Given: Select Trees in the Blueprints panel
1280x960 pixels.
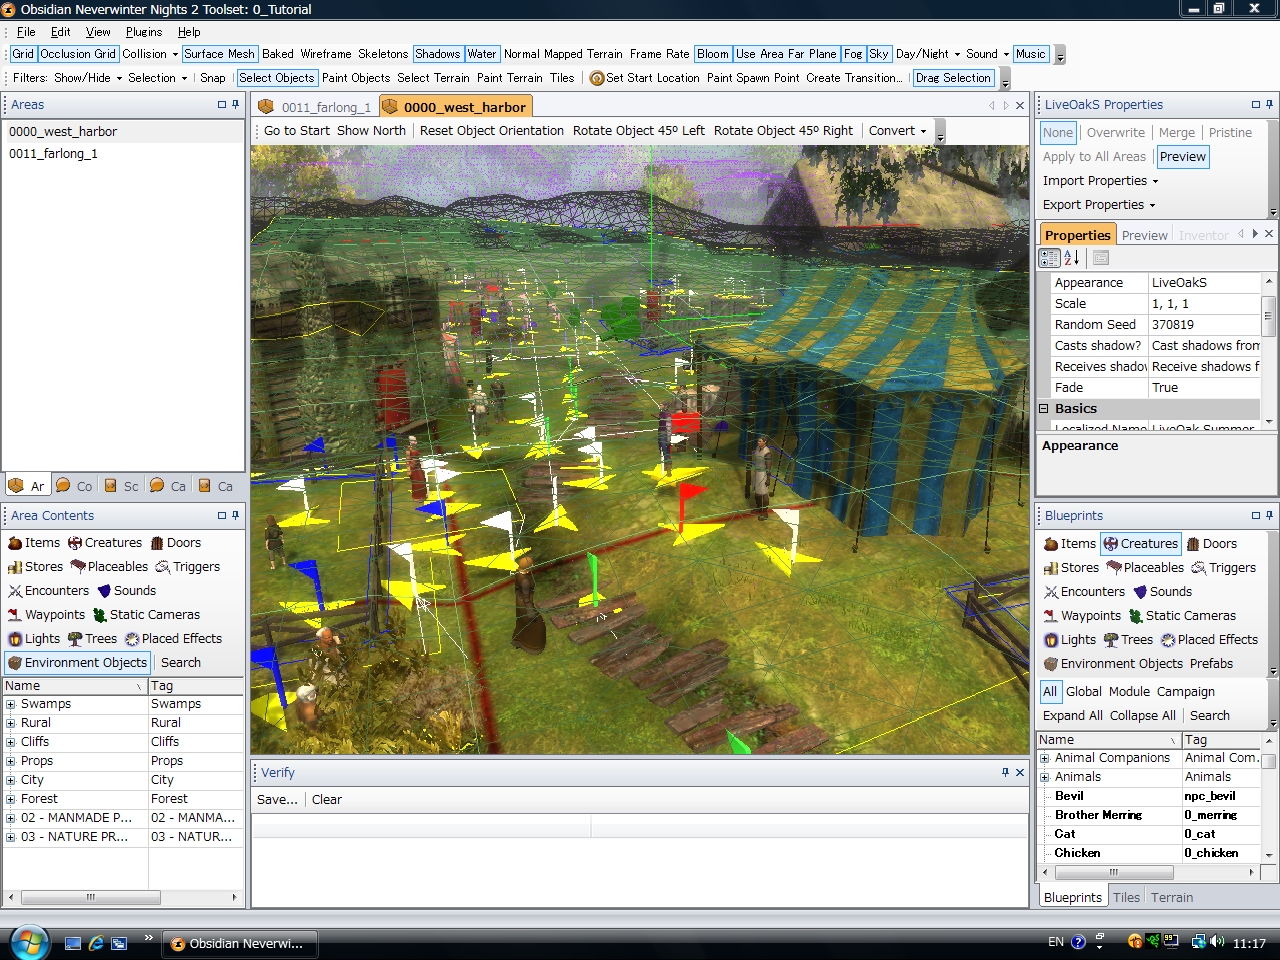Looking at the screenshot, I should tap(1129, 640).
